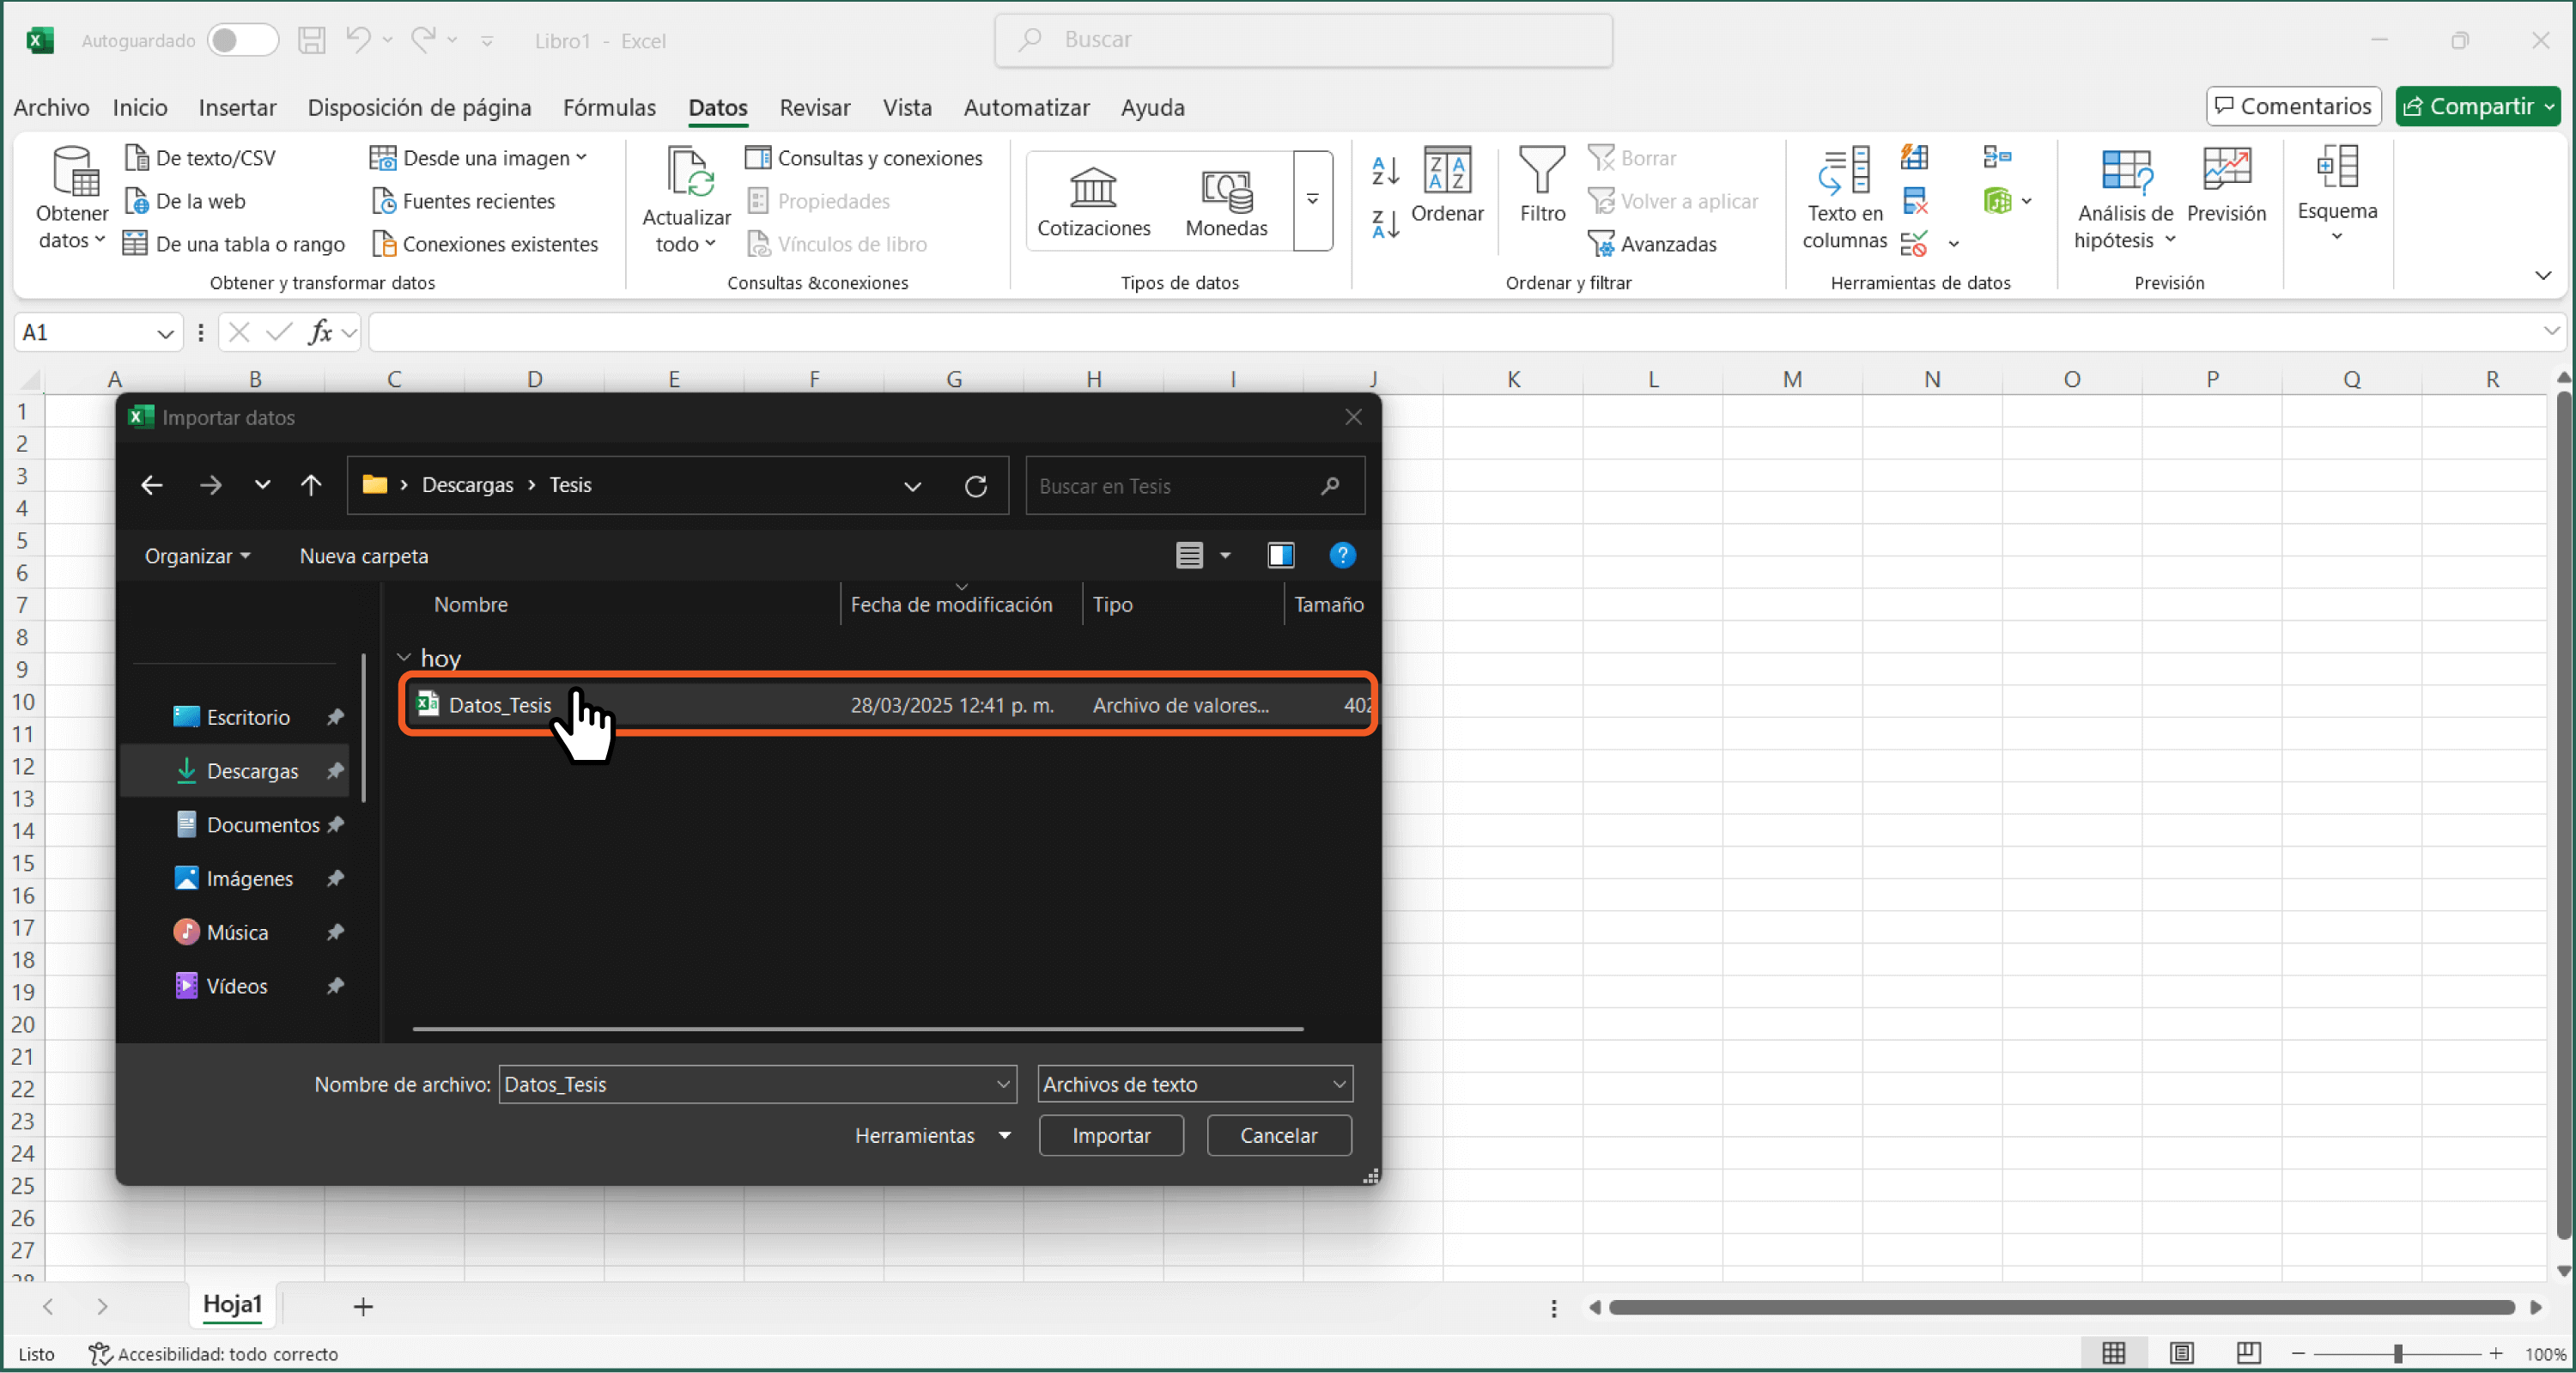Open Análisis de hipótesis menu
This screenshot has width=2576, height=1373.
tap(2125, 198)
